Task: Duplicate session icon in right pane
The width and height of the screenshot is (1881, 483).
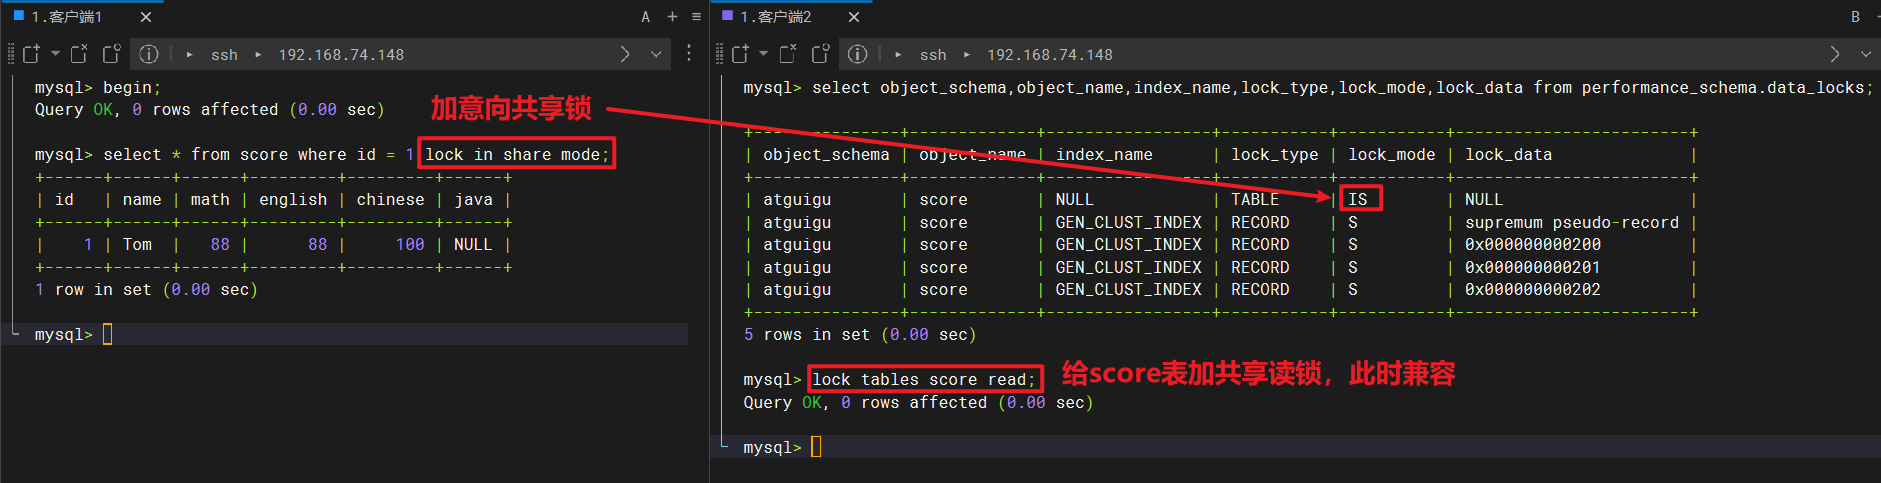Action: pos(820,54)
